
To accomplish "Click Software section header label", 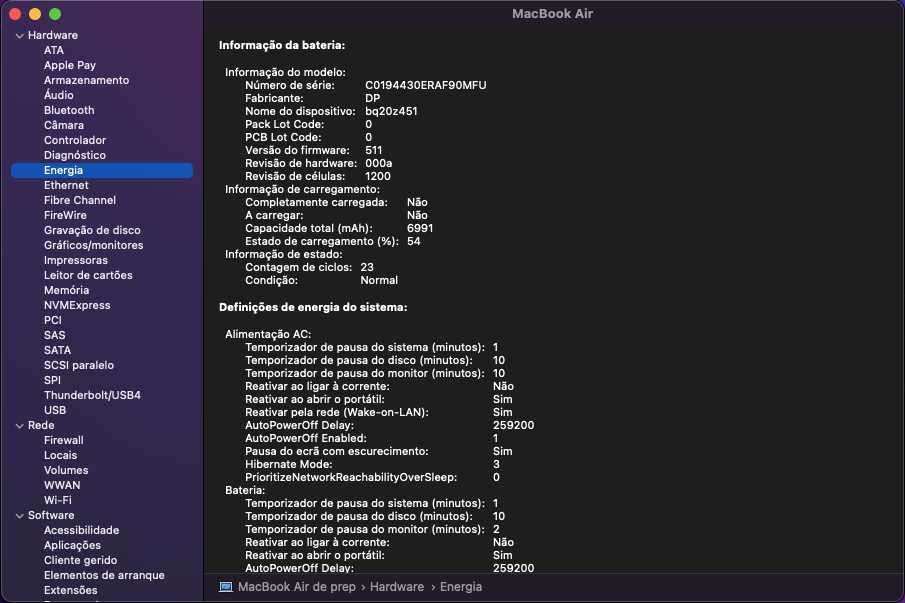I will pos(51,515).
